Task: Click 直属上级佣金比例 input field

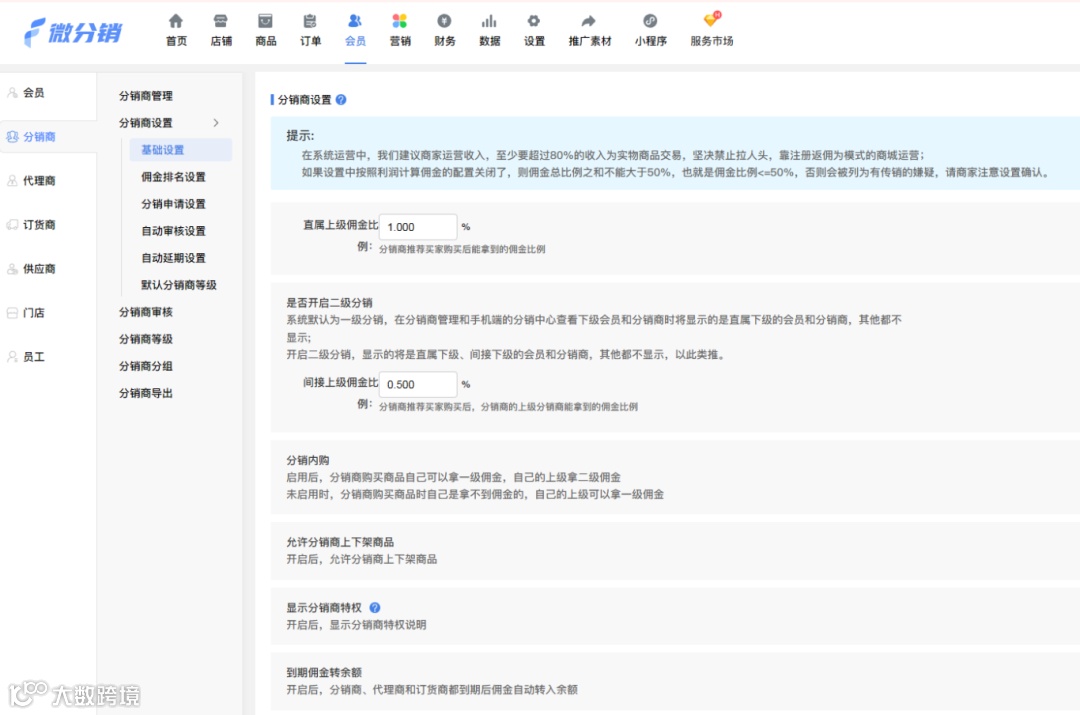Action: [x=417, y=227]
